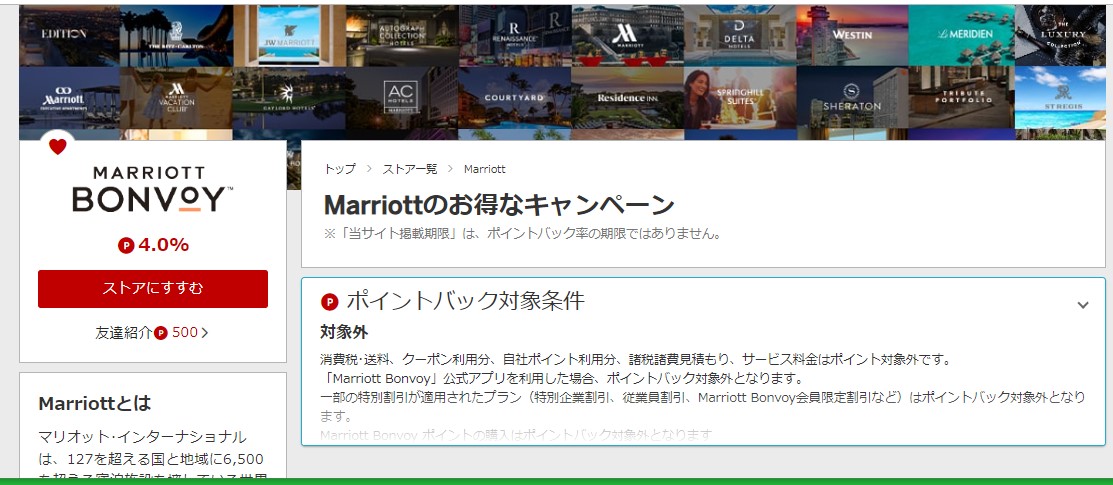Select the Autograph Collection brand tile

(402, 36)
